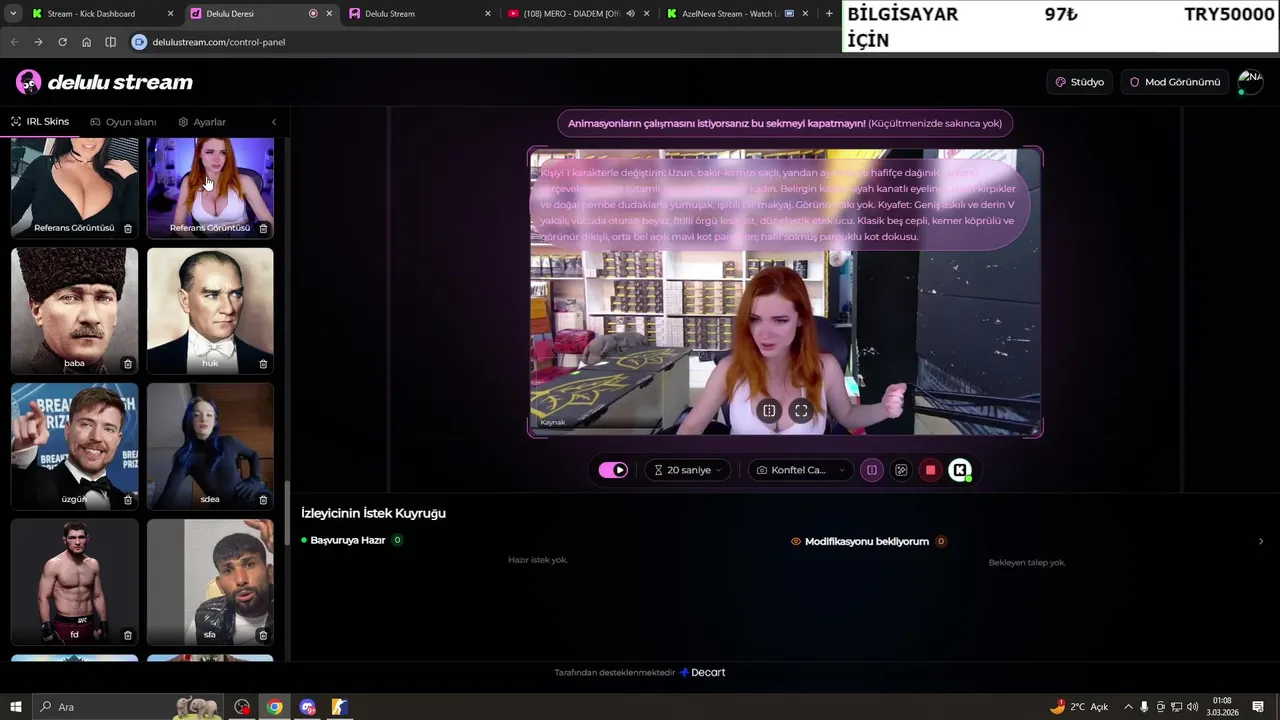
Task: Delete the sdea skin via trash icon
Action: 263,499
